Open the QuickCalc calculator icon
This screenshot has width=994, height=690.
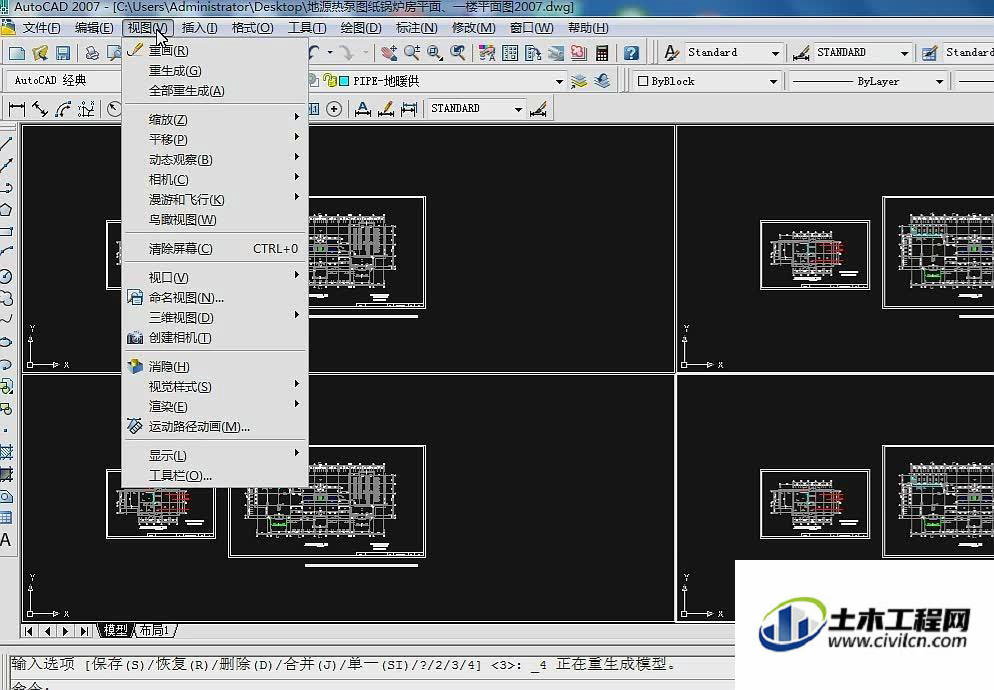click(602, 53)
